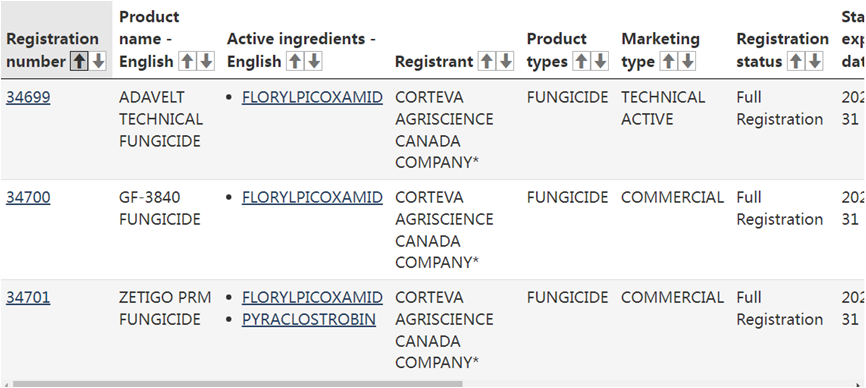Open FLORYLPICOXAMID link in ADAVELT row

pyautogui.click(x=312, y=98)
